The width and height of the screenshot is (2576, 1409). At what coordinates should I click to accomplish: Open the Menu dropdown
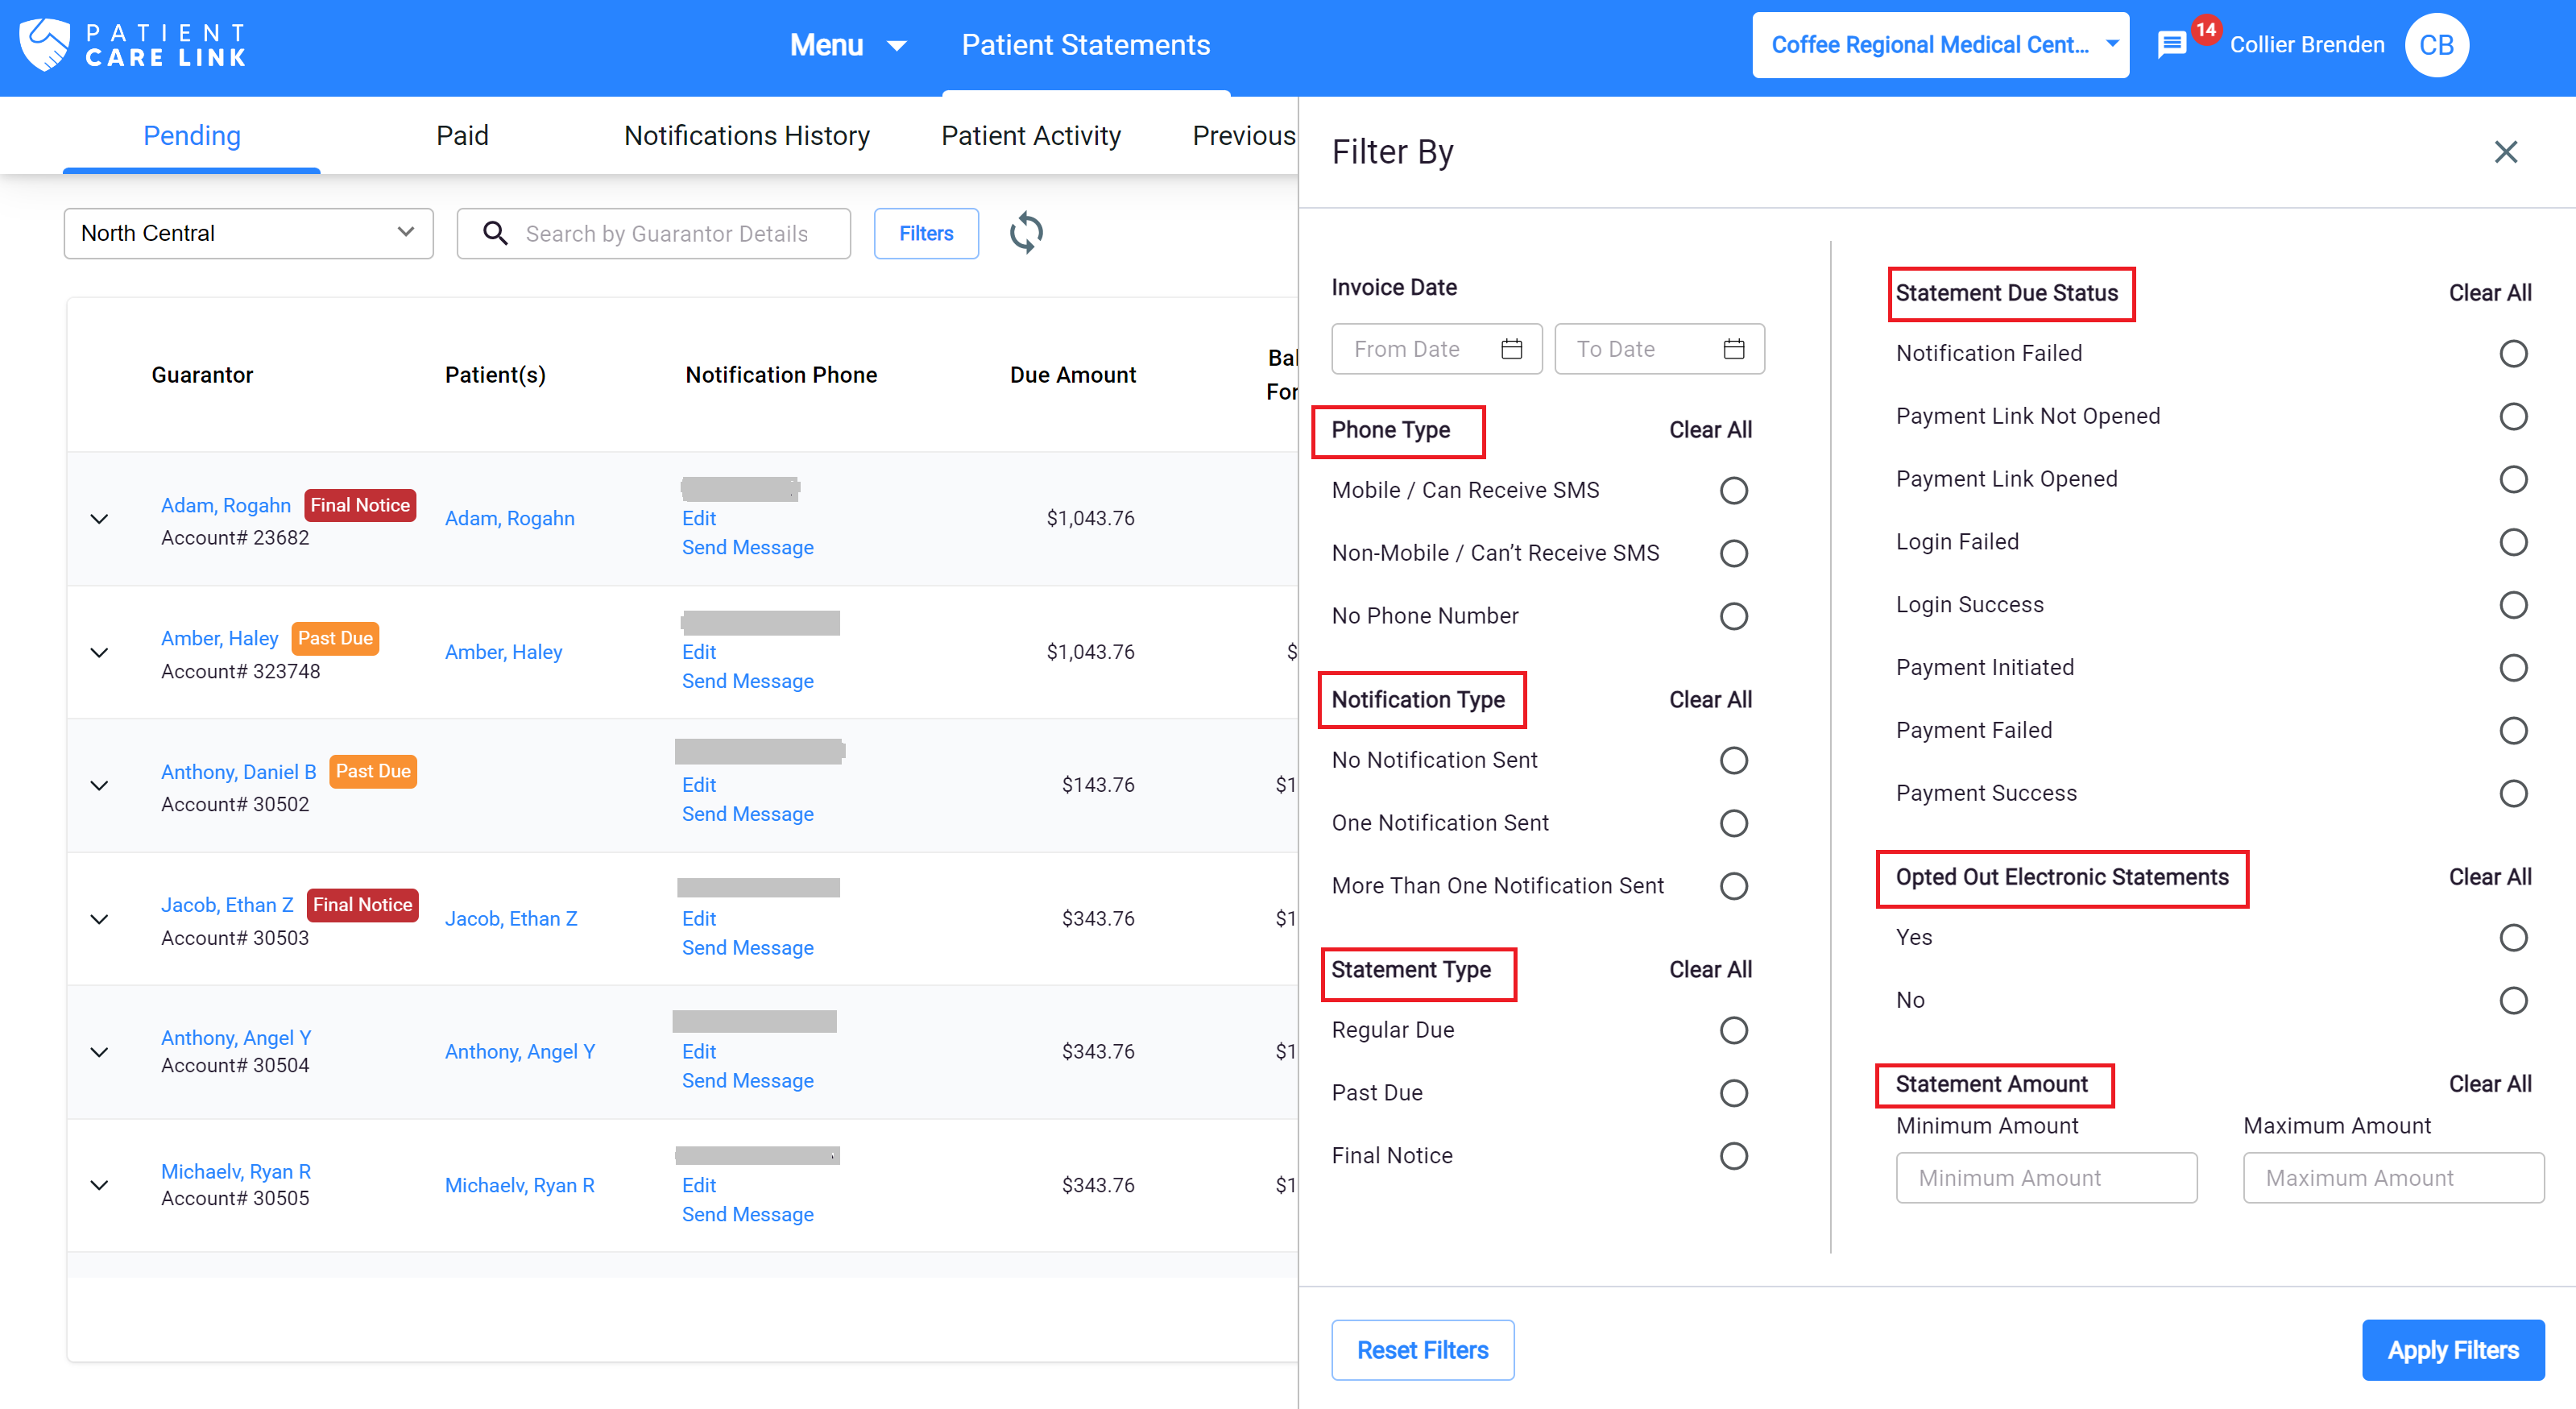point(848,45)
